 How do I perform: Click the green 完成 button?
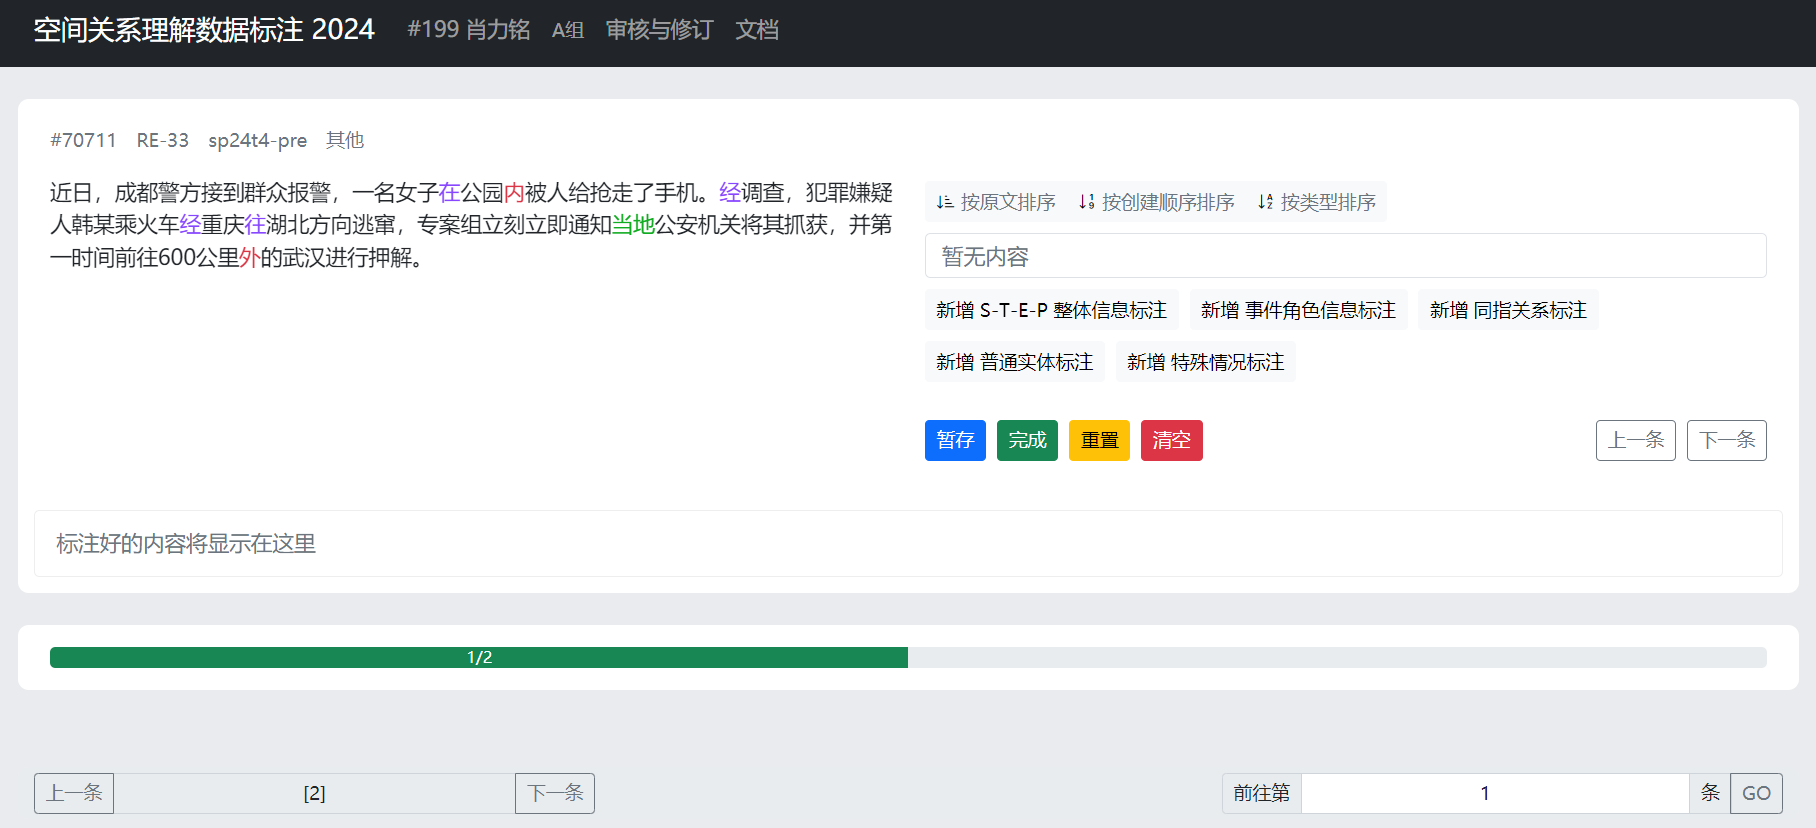tap(1027, 440)
